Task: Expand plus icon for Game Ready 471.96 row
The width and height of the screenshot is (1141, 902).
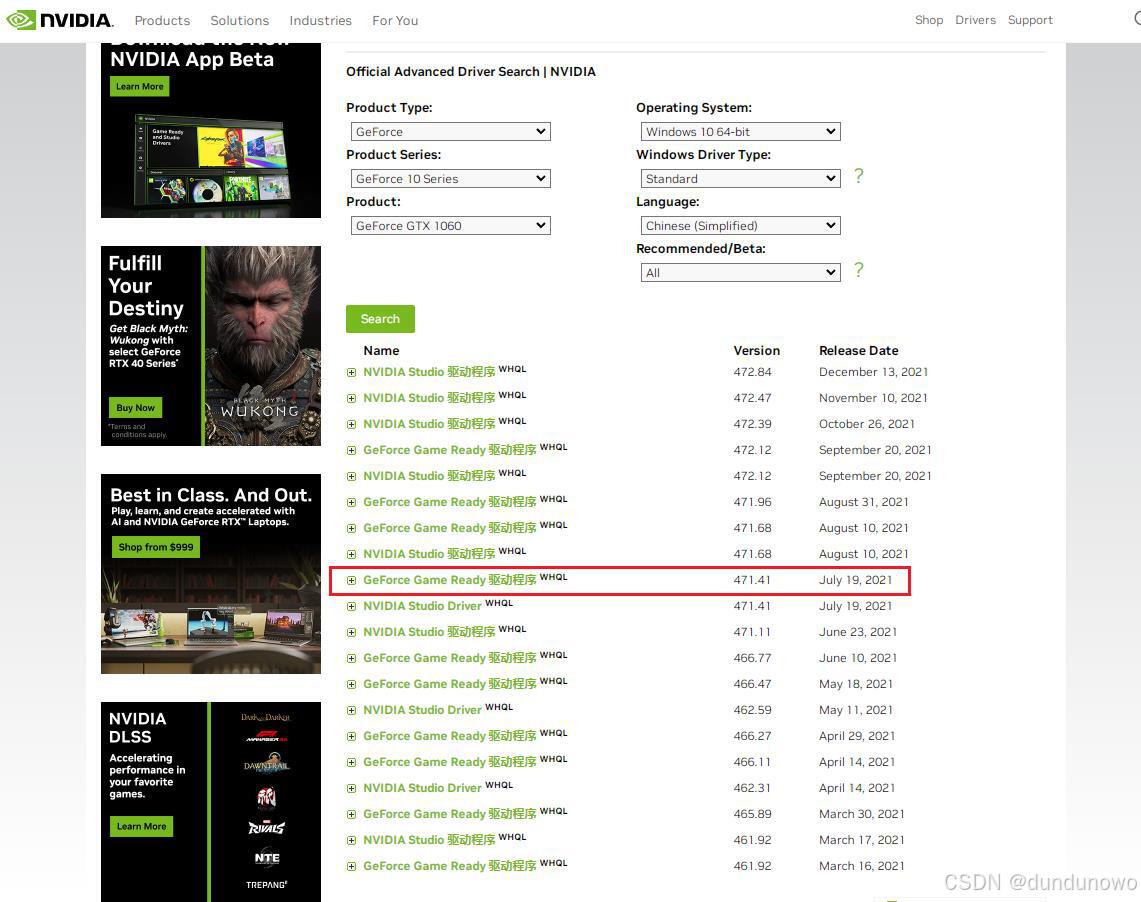Action: point(351,503)
